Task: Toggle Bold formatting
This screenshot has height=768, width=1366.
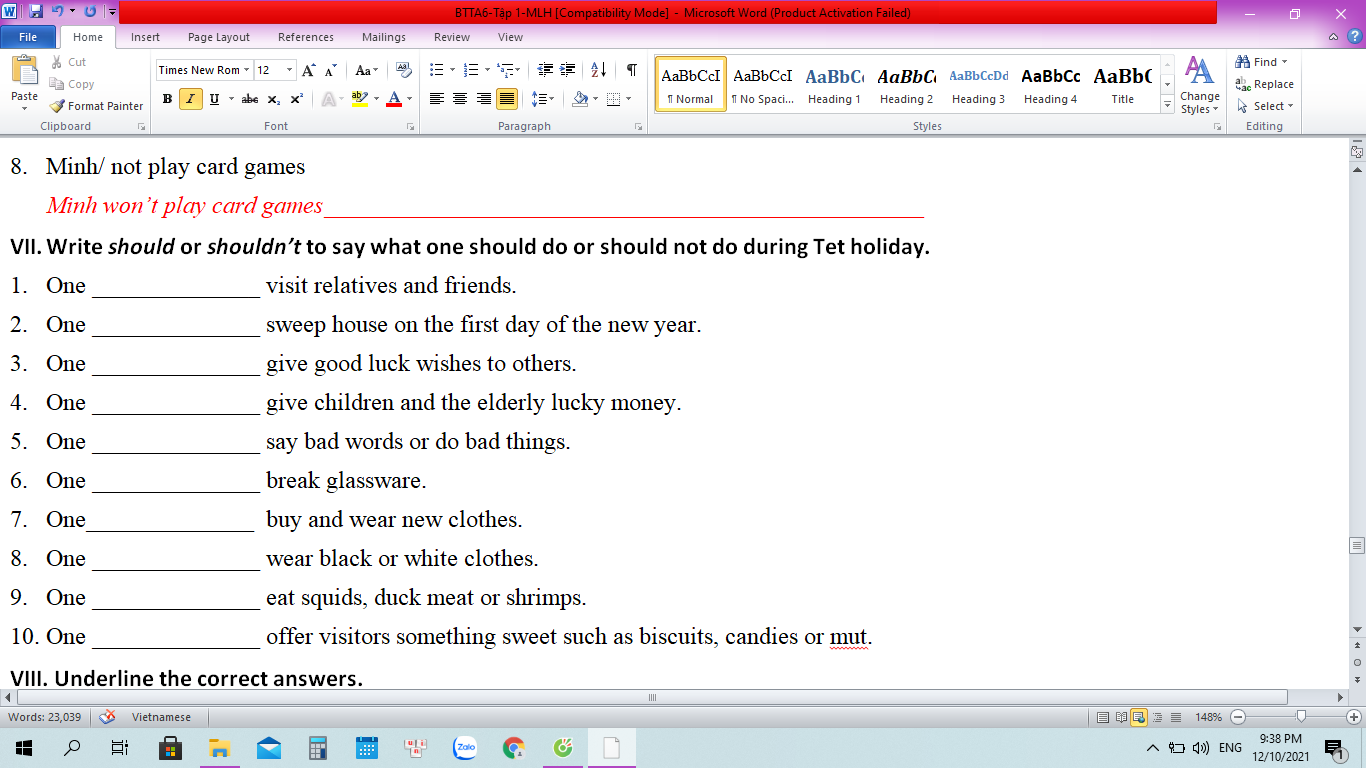Action: [x=167, y=99]
